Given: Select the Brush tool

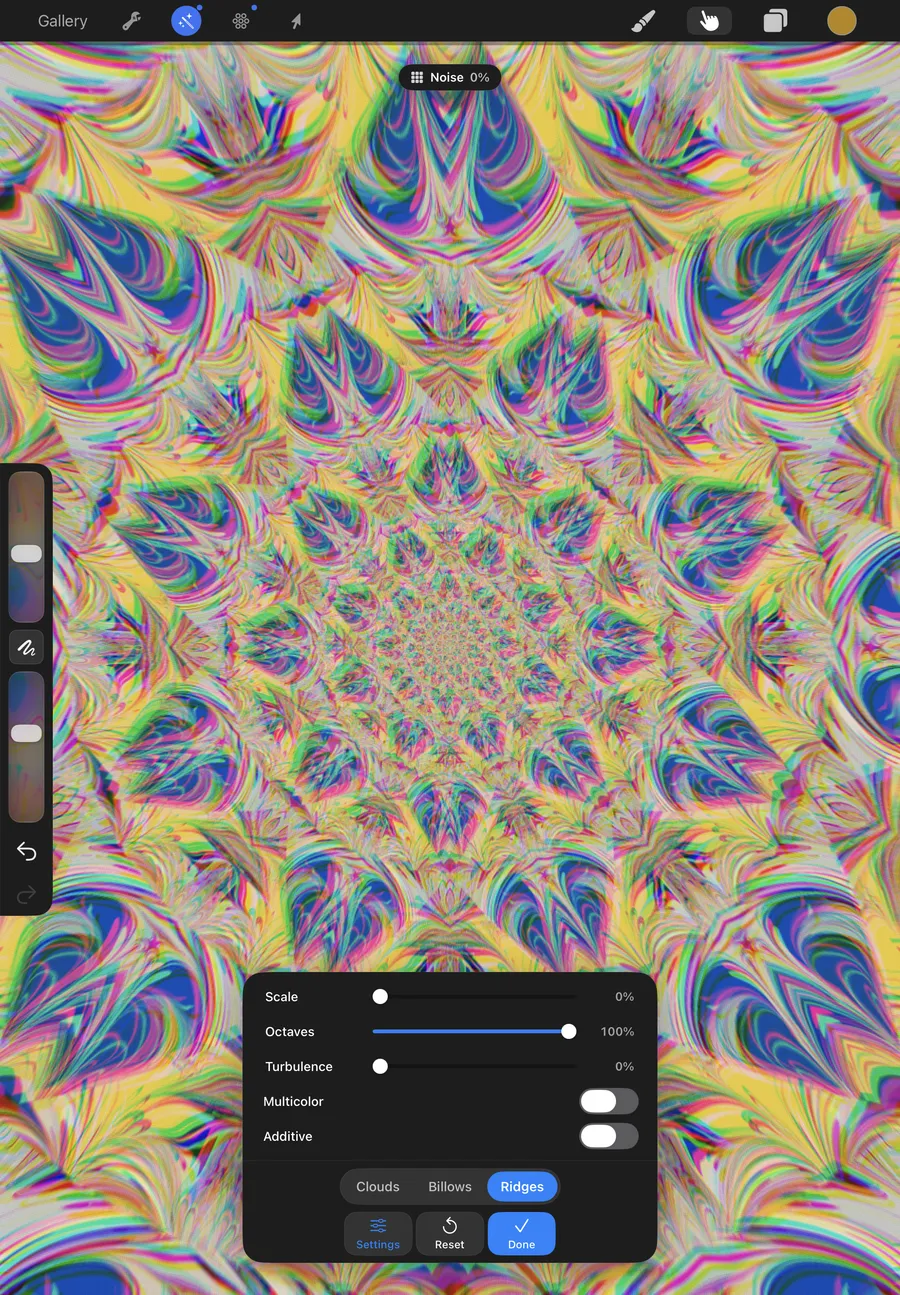Looking at the screenshot, I should 644,21.
